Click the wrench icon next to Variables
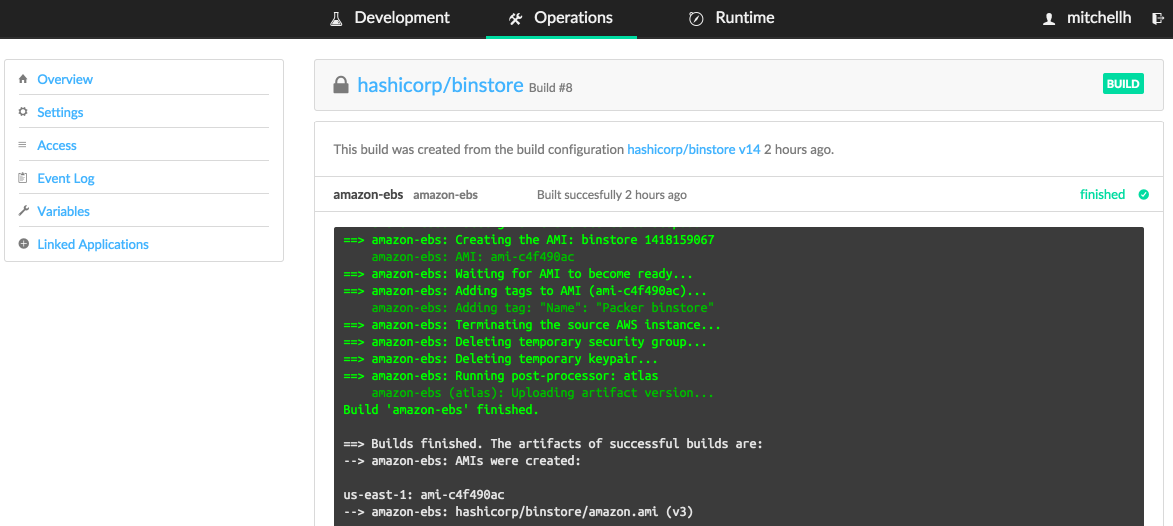Viewport: 1173px width, 526px height. pyautogui.click(x=23, y=211)
